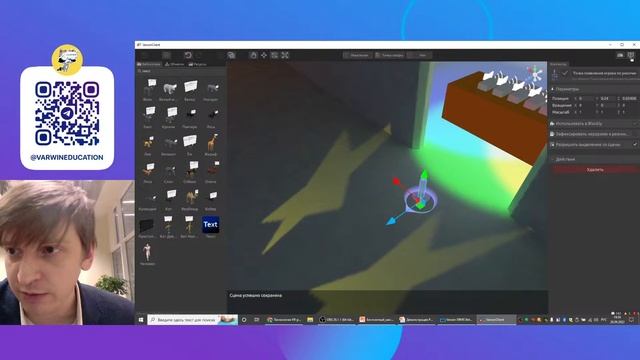
Task: Click the Windows taskbar search box
Action: (193, 320)
